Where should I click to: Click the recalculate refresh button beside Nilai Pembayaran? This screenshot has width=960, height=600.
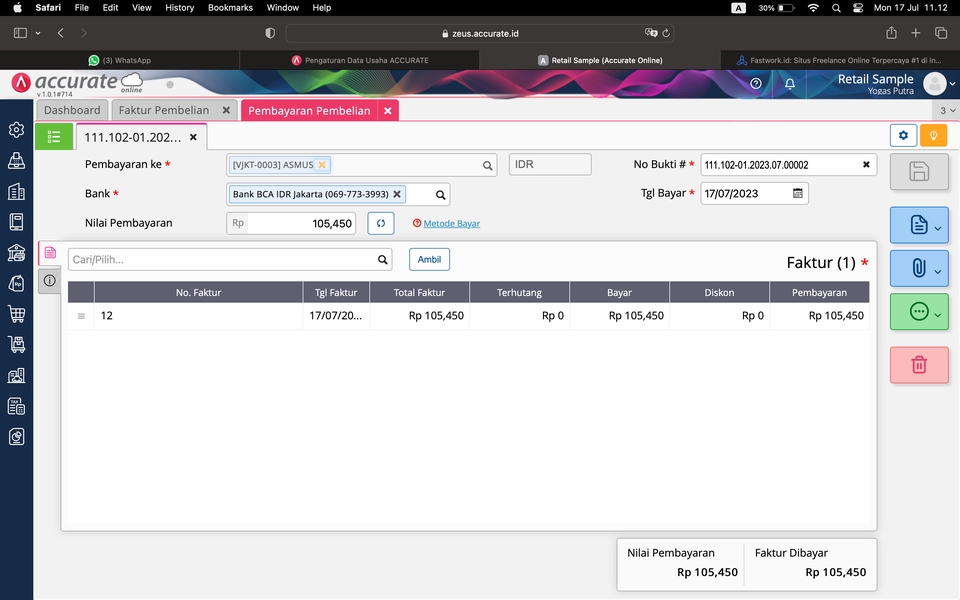381,223
